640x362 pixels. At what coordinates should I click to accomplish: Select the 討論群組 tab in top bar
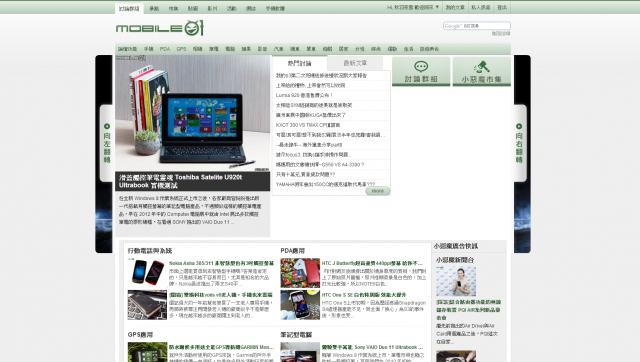[129, 8]
